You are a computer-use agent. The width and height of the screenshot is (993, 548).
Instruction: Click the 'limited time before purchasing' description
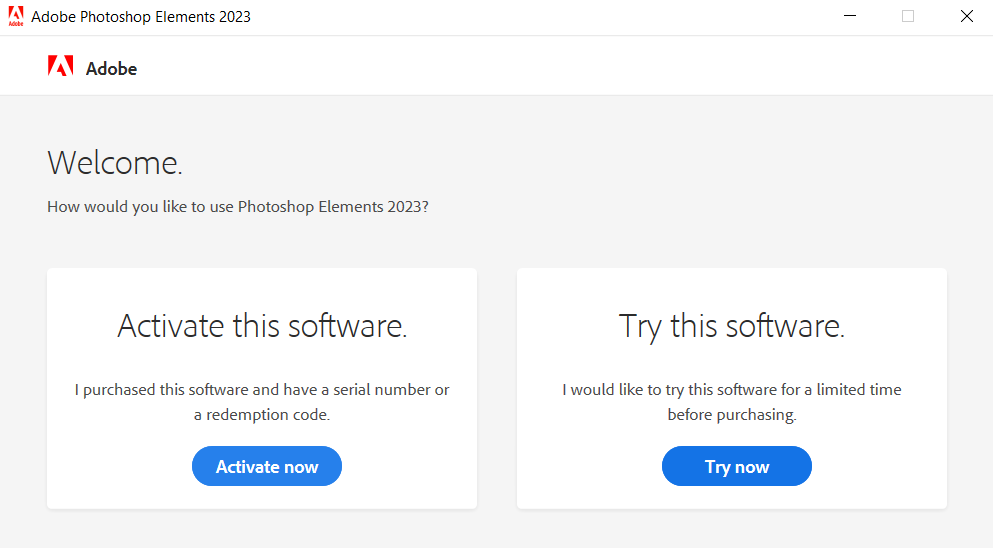732,401
